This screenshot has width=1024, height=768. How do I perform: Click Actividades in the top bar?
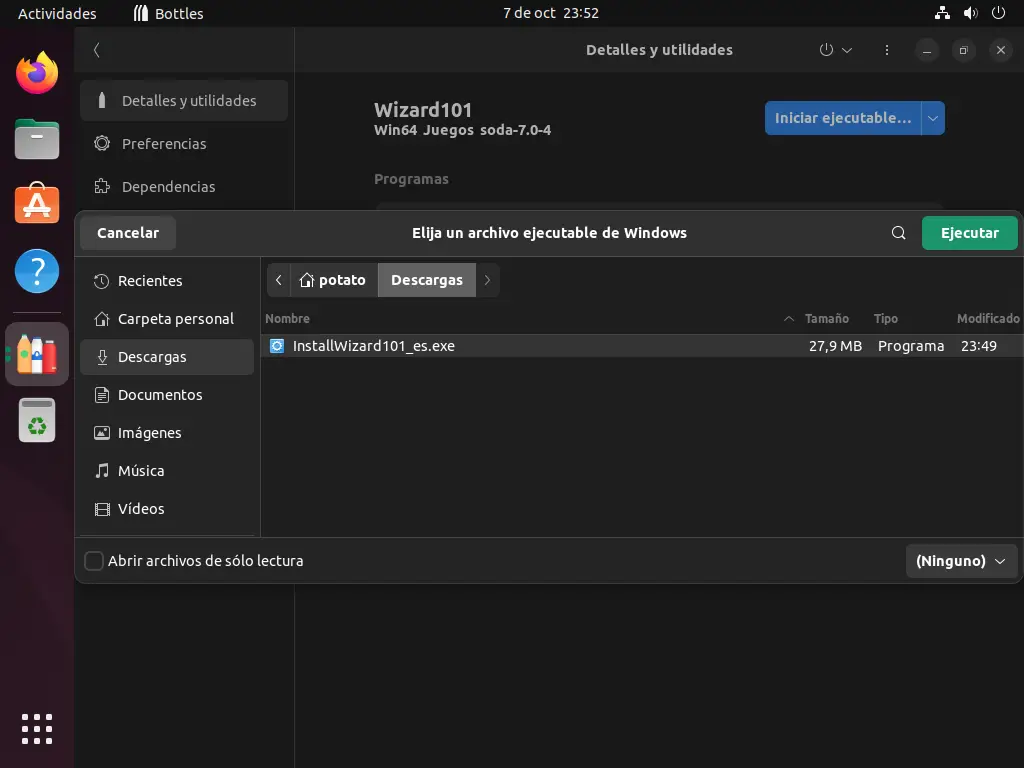point(57,13)
